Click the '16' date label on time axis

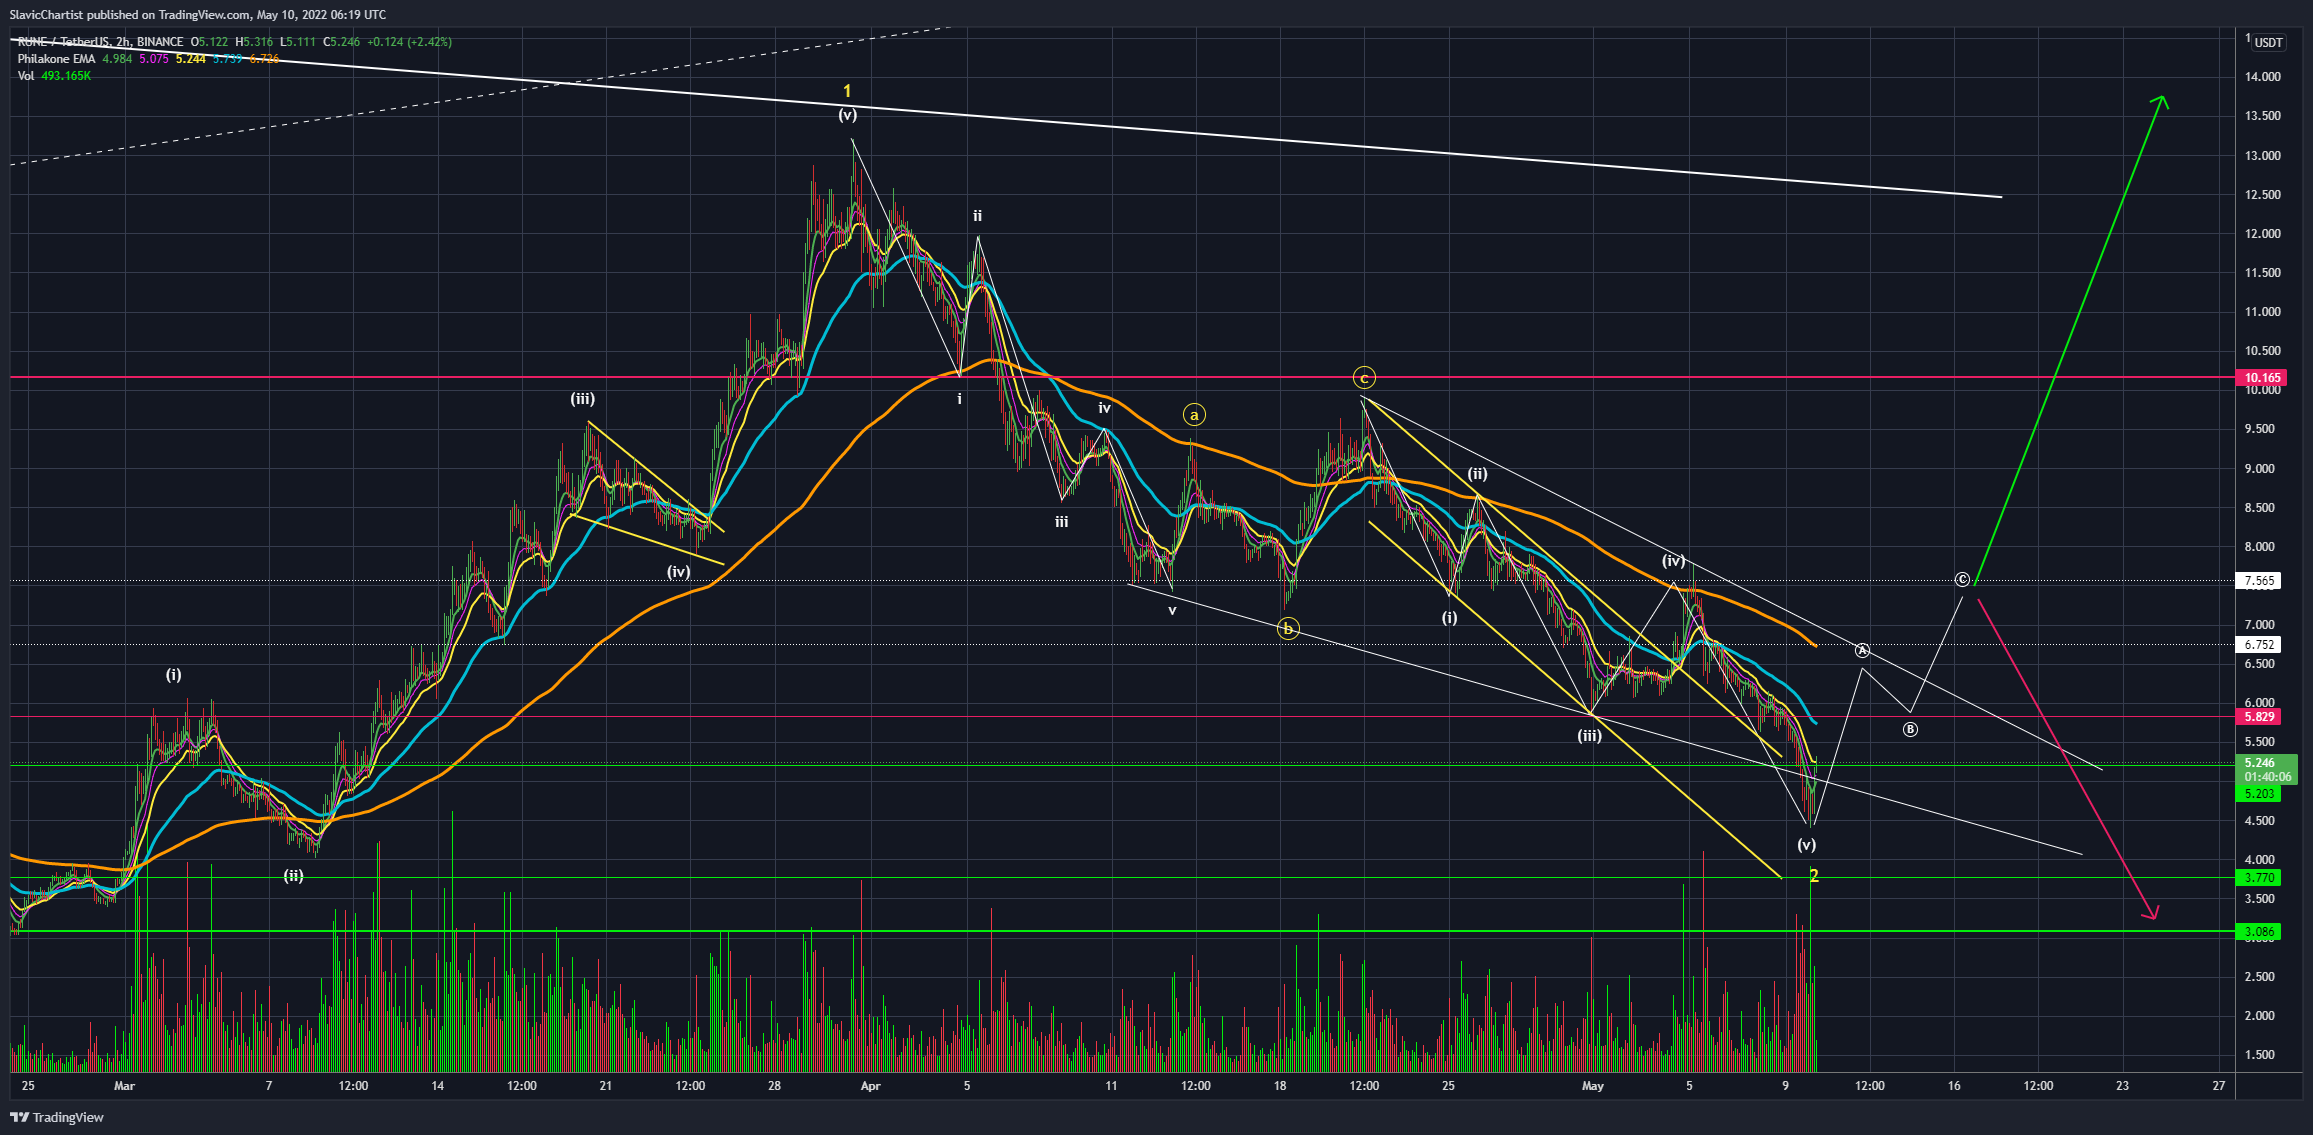click(x=1954, y=1086)
